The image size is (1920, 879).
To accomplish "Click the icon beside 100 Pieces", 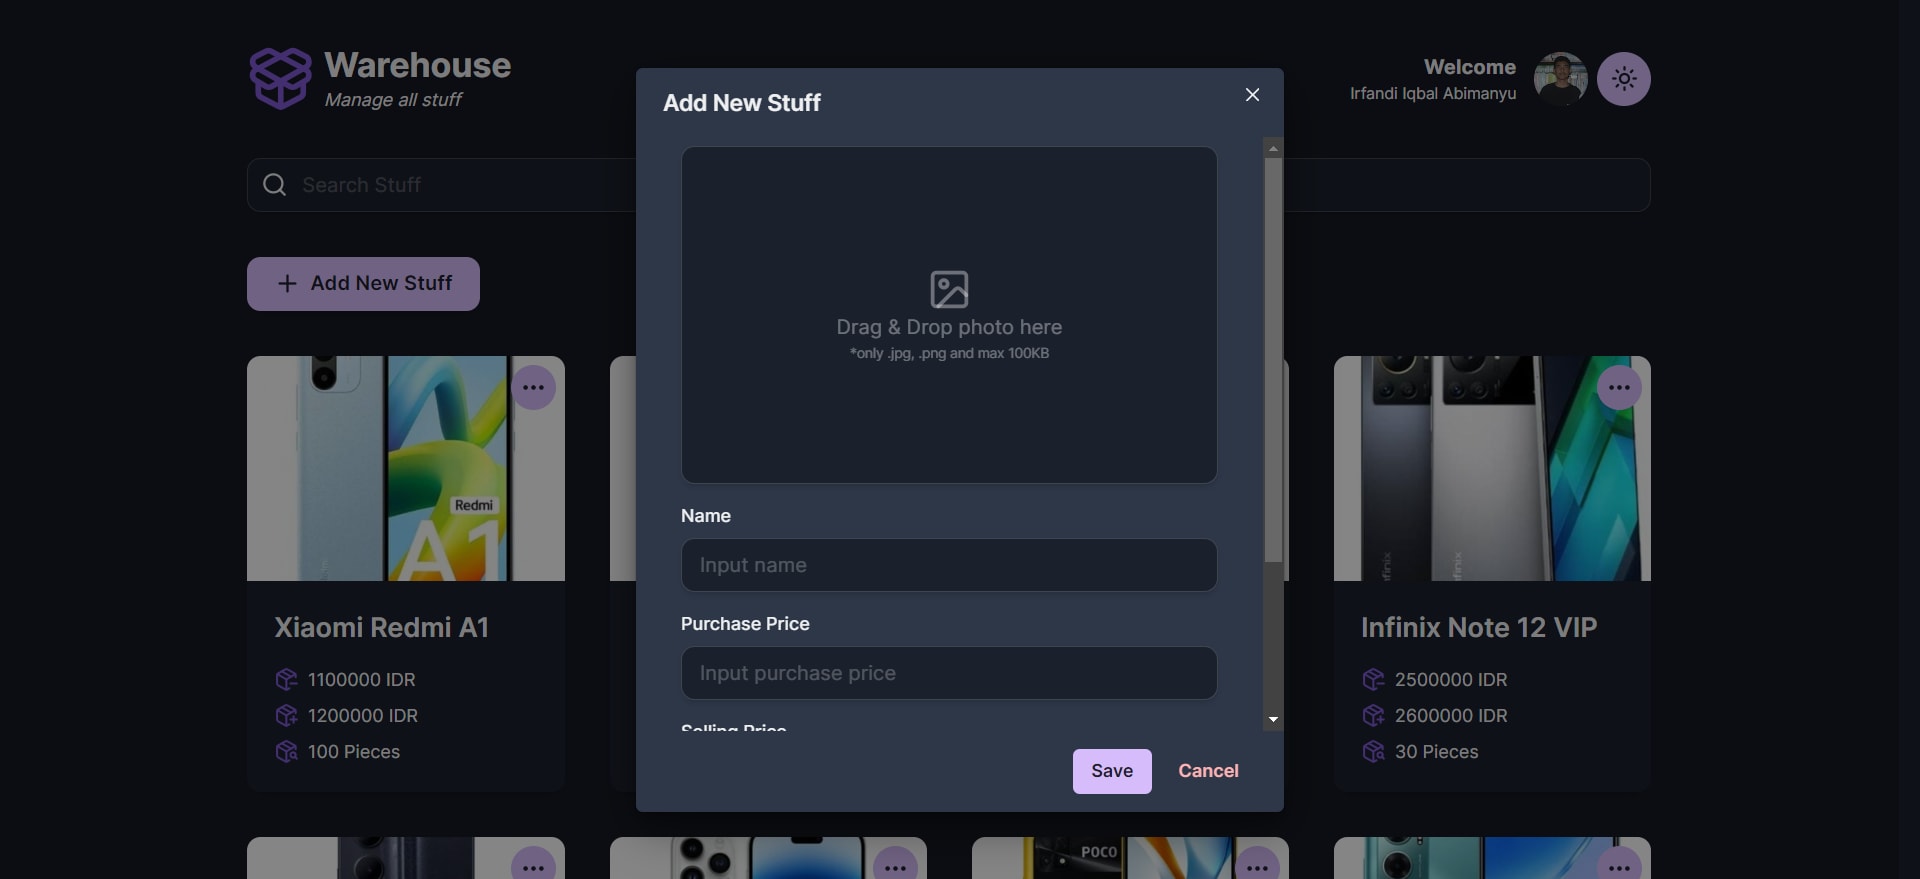I will pyautogui.click(x=286, y=752).
